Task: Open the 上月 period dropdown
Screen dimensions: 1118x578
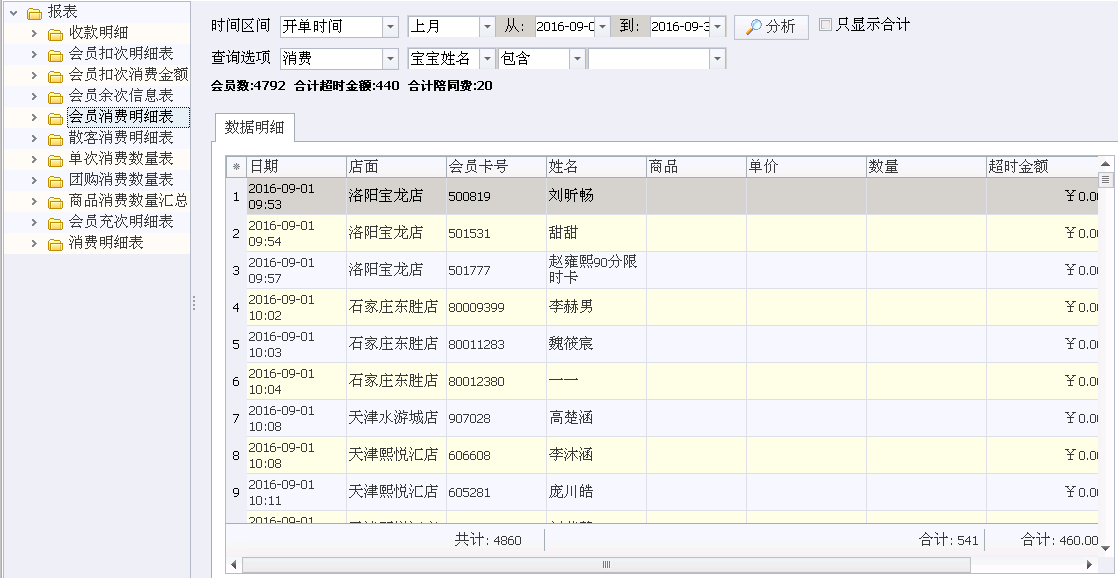Action: [x=487, y=27]
